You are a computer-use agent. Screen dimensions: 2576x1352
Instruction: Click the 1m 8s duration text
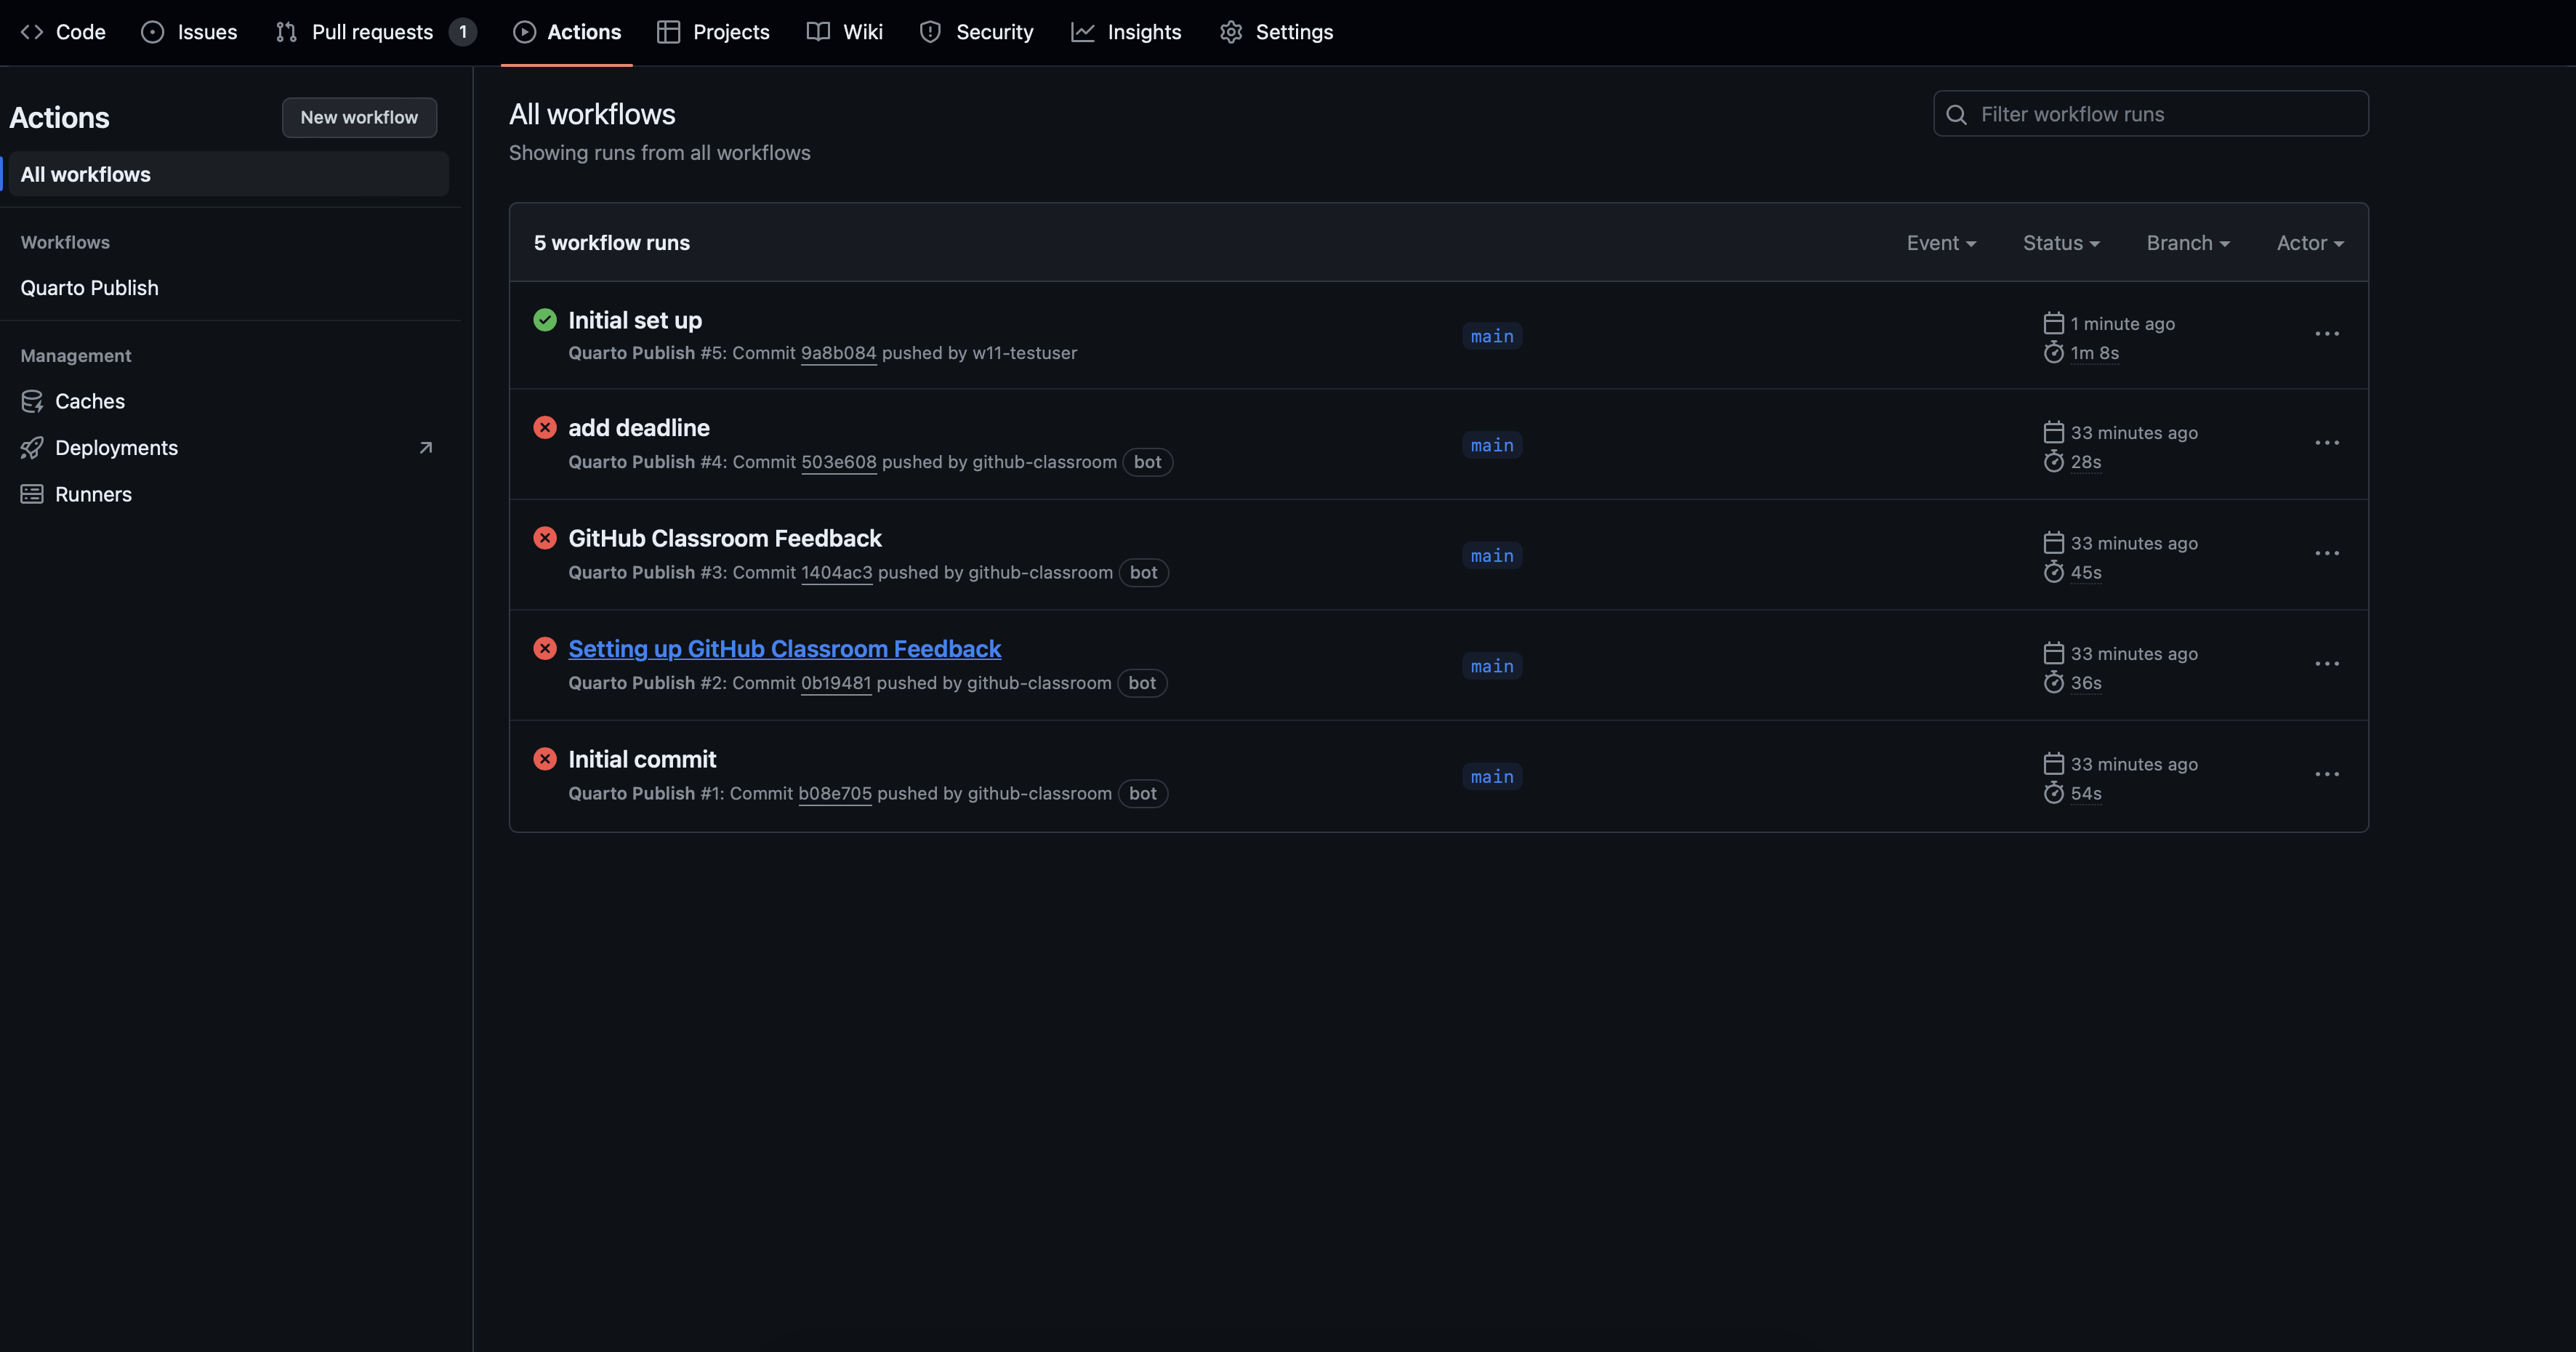tap(2095, 353)
